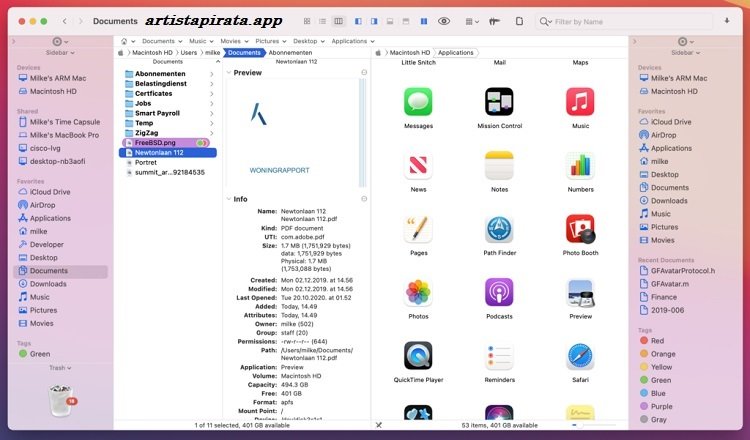Screen dimensions: 750x440
Task: Collapse the Info section triangle
Action: click(229, 199)
